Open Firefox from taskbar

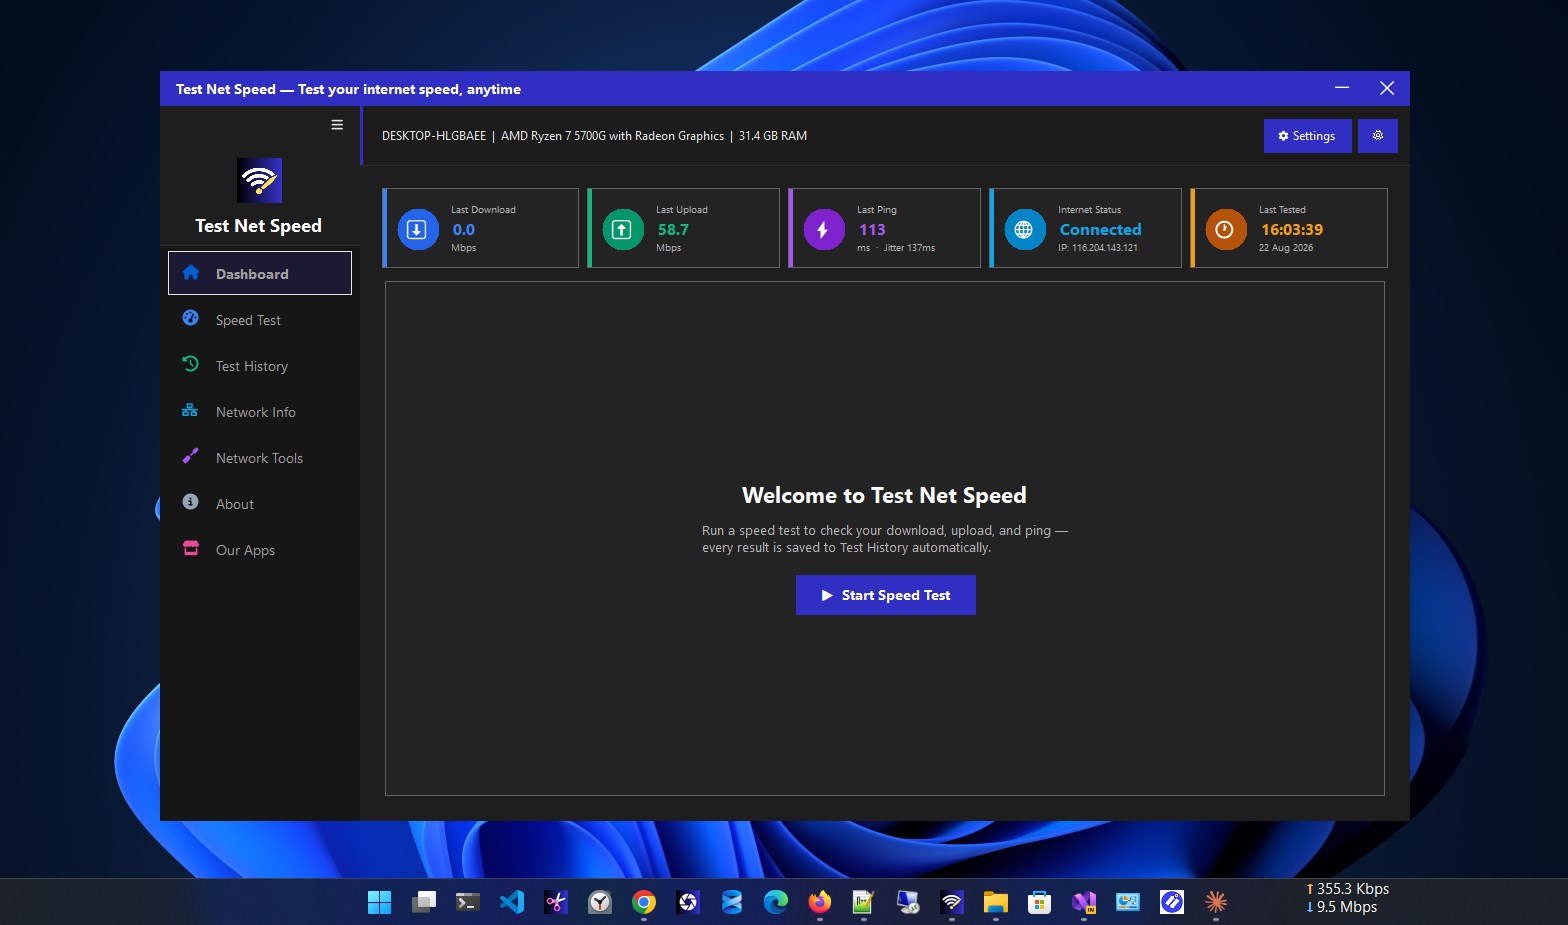click(820, 902)
